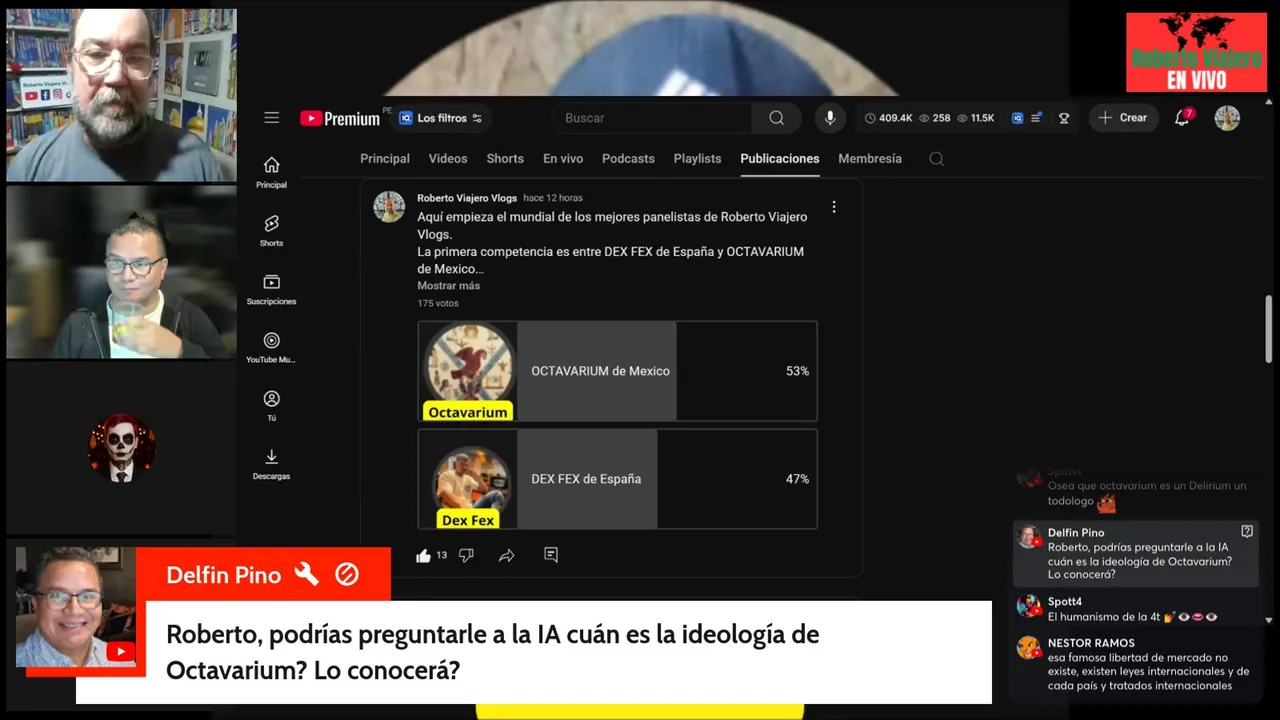Switch to Videos channel tab

pyautogui.click(x=448, y=159)
